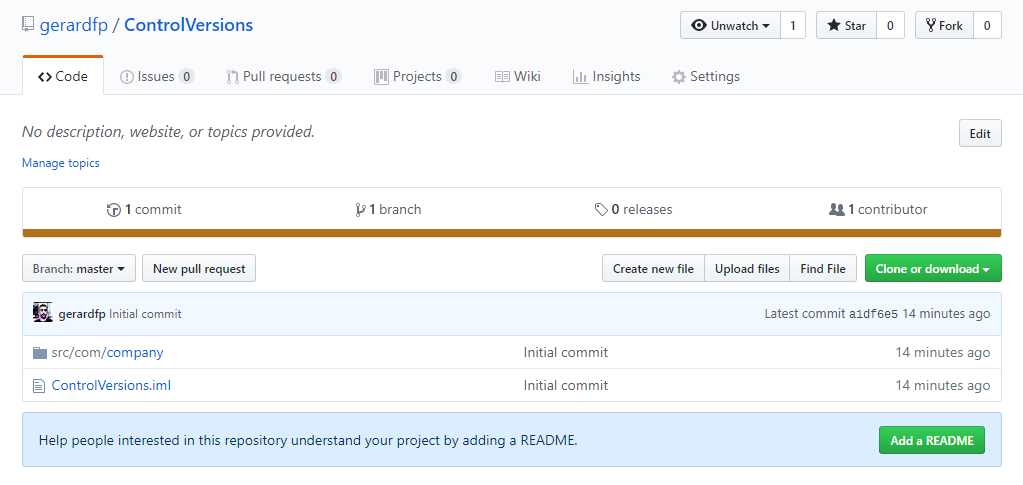This screenshot has height=485, width=1023.
Task: Click the Manage topics link
Action: 61,163
